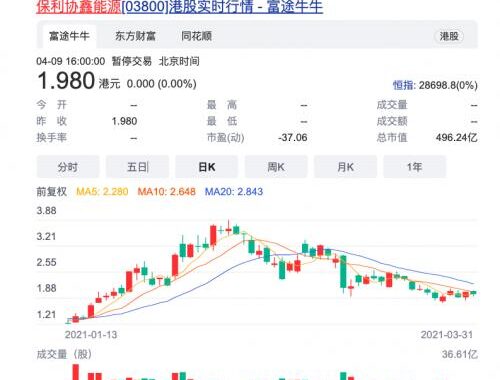Switch to the 同花顺 tab
The width and height of the screenshot is (500, 380).
(197, 36)
